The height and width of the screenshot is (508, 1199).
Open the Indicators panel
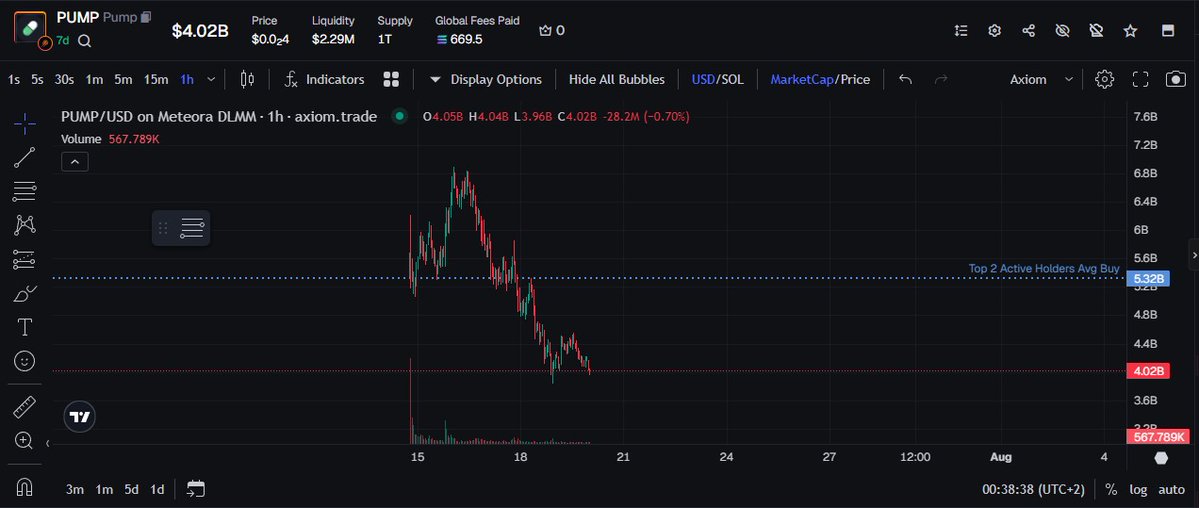pos(324,79)
